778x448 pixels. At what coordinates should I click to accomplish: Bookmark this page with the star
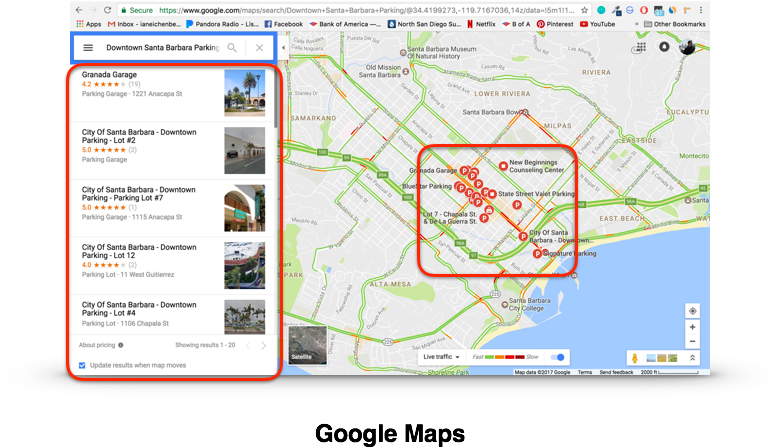[584, 10]
